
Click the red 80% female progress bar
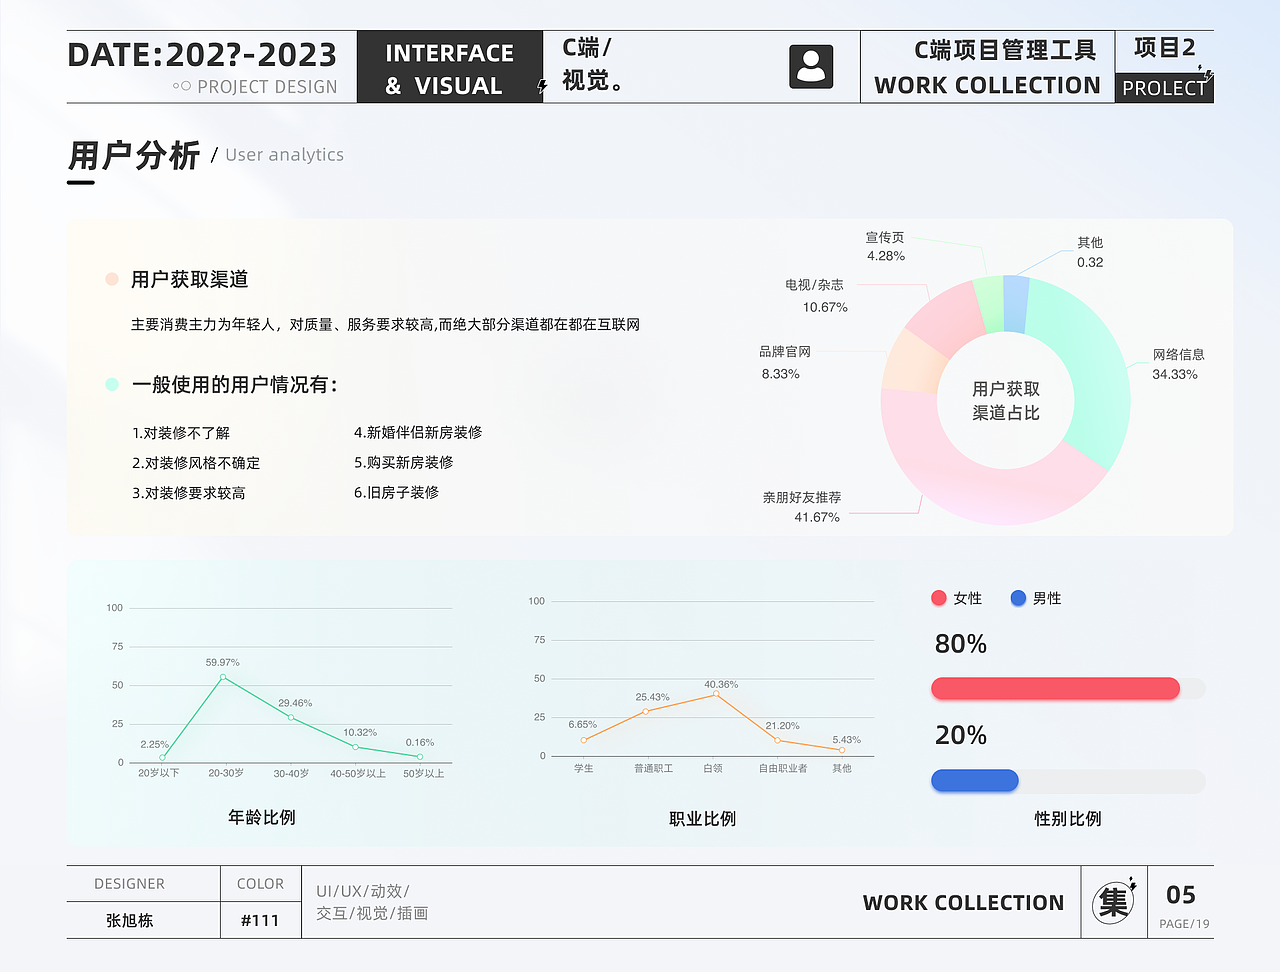point(1055,688)
